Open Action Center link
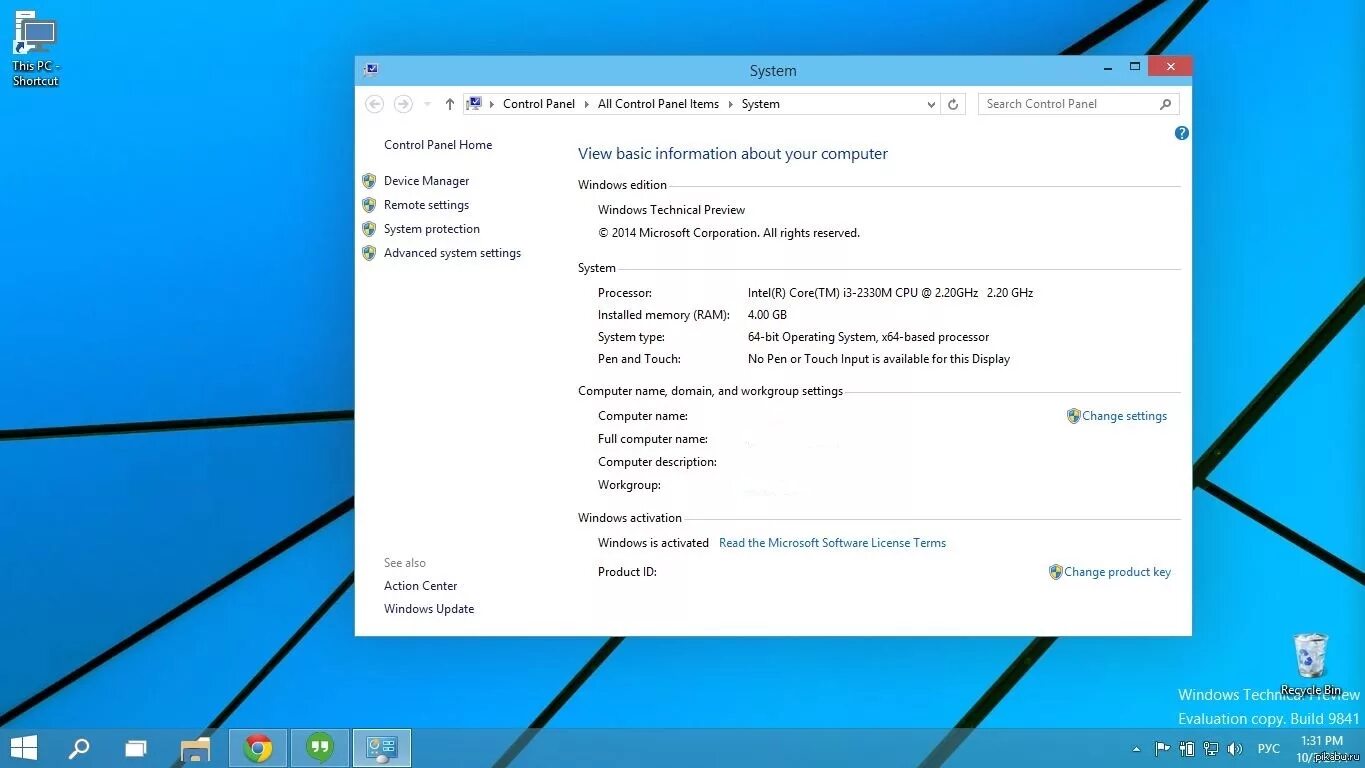 click(x=421, y=586)
